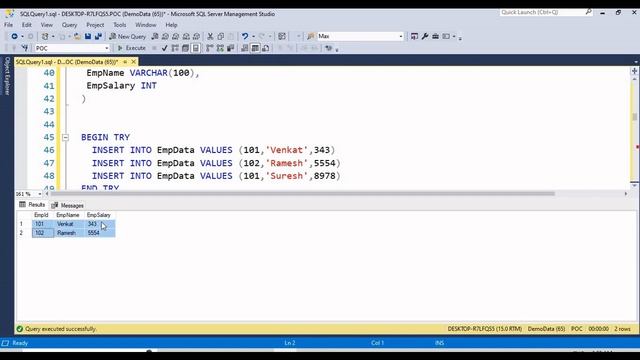Open the window layout dropdown arrow in the top toolbar

(x=454, y=36)
